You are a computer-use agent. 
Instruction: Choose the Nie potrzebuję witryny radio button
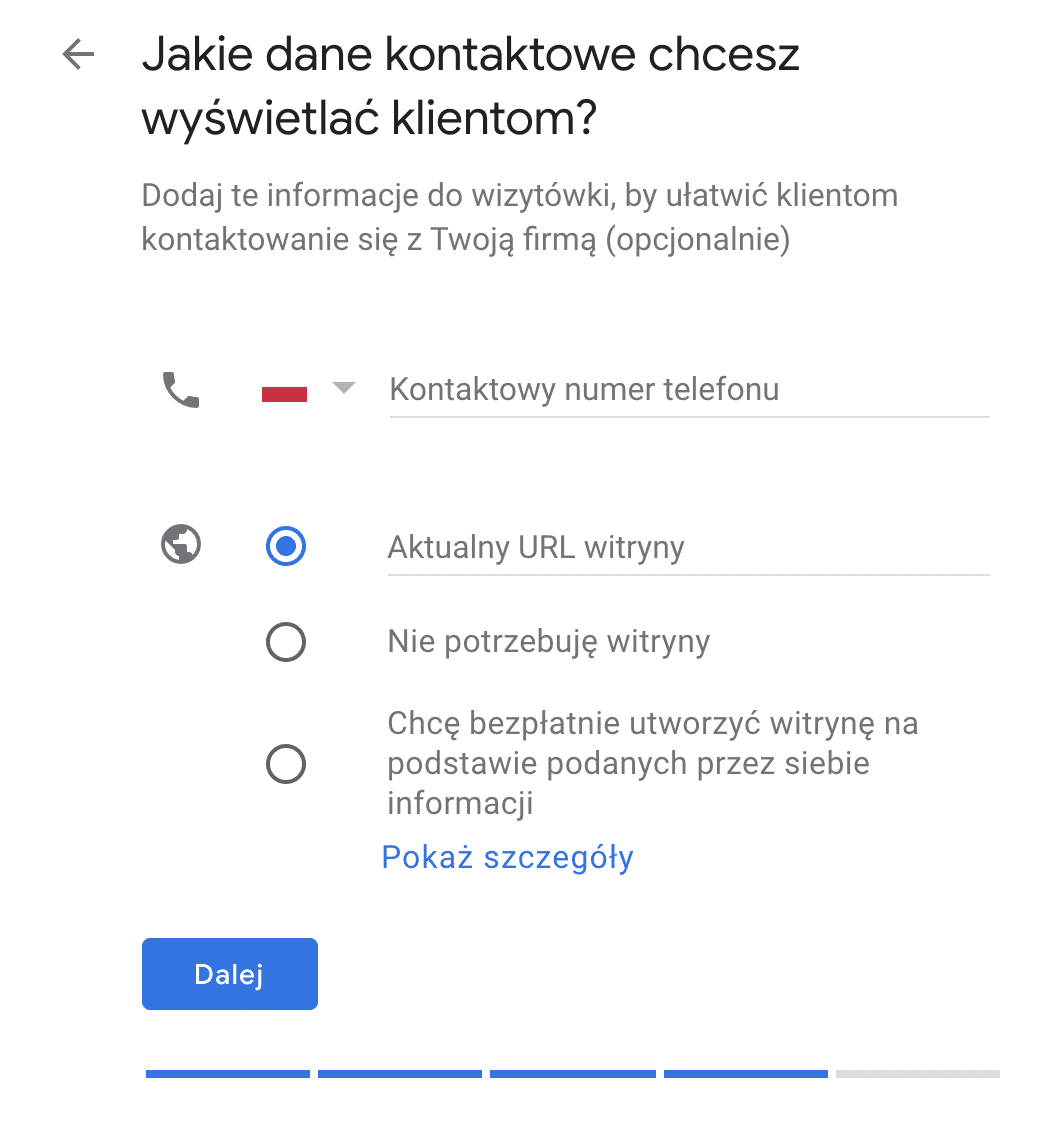pos(286,642)
